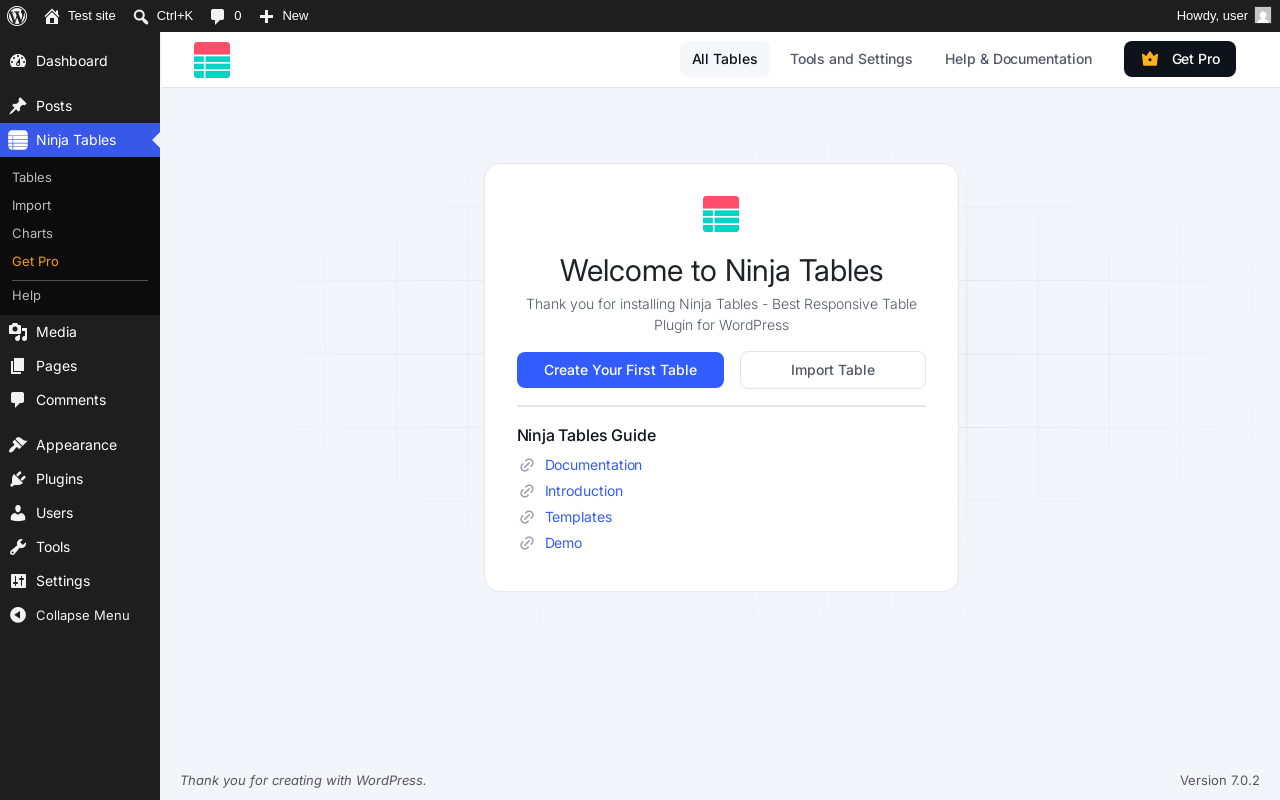Click the link icon beside Templates
This screenshot has width=1280, height=800.
click(x=527, y=517)
